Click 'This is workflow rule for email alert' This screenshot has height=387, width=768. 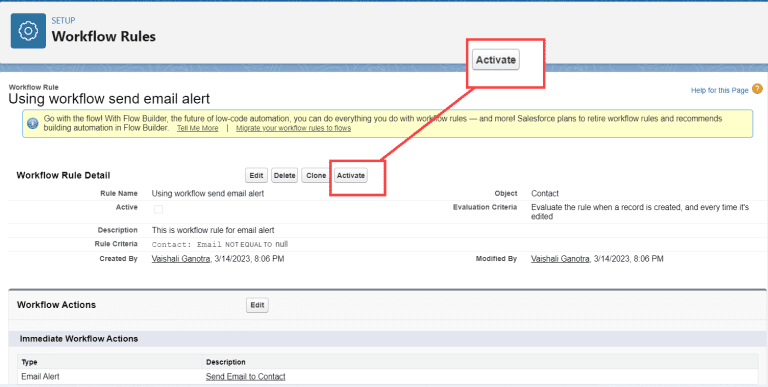click(x=213, y=230)
